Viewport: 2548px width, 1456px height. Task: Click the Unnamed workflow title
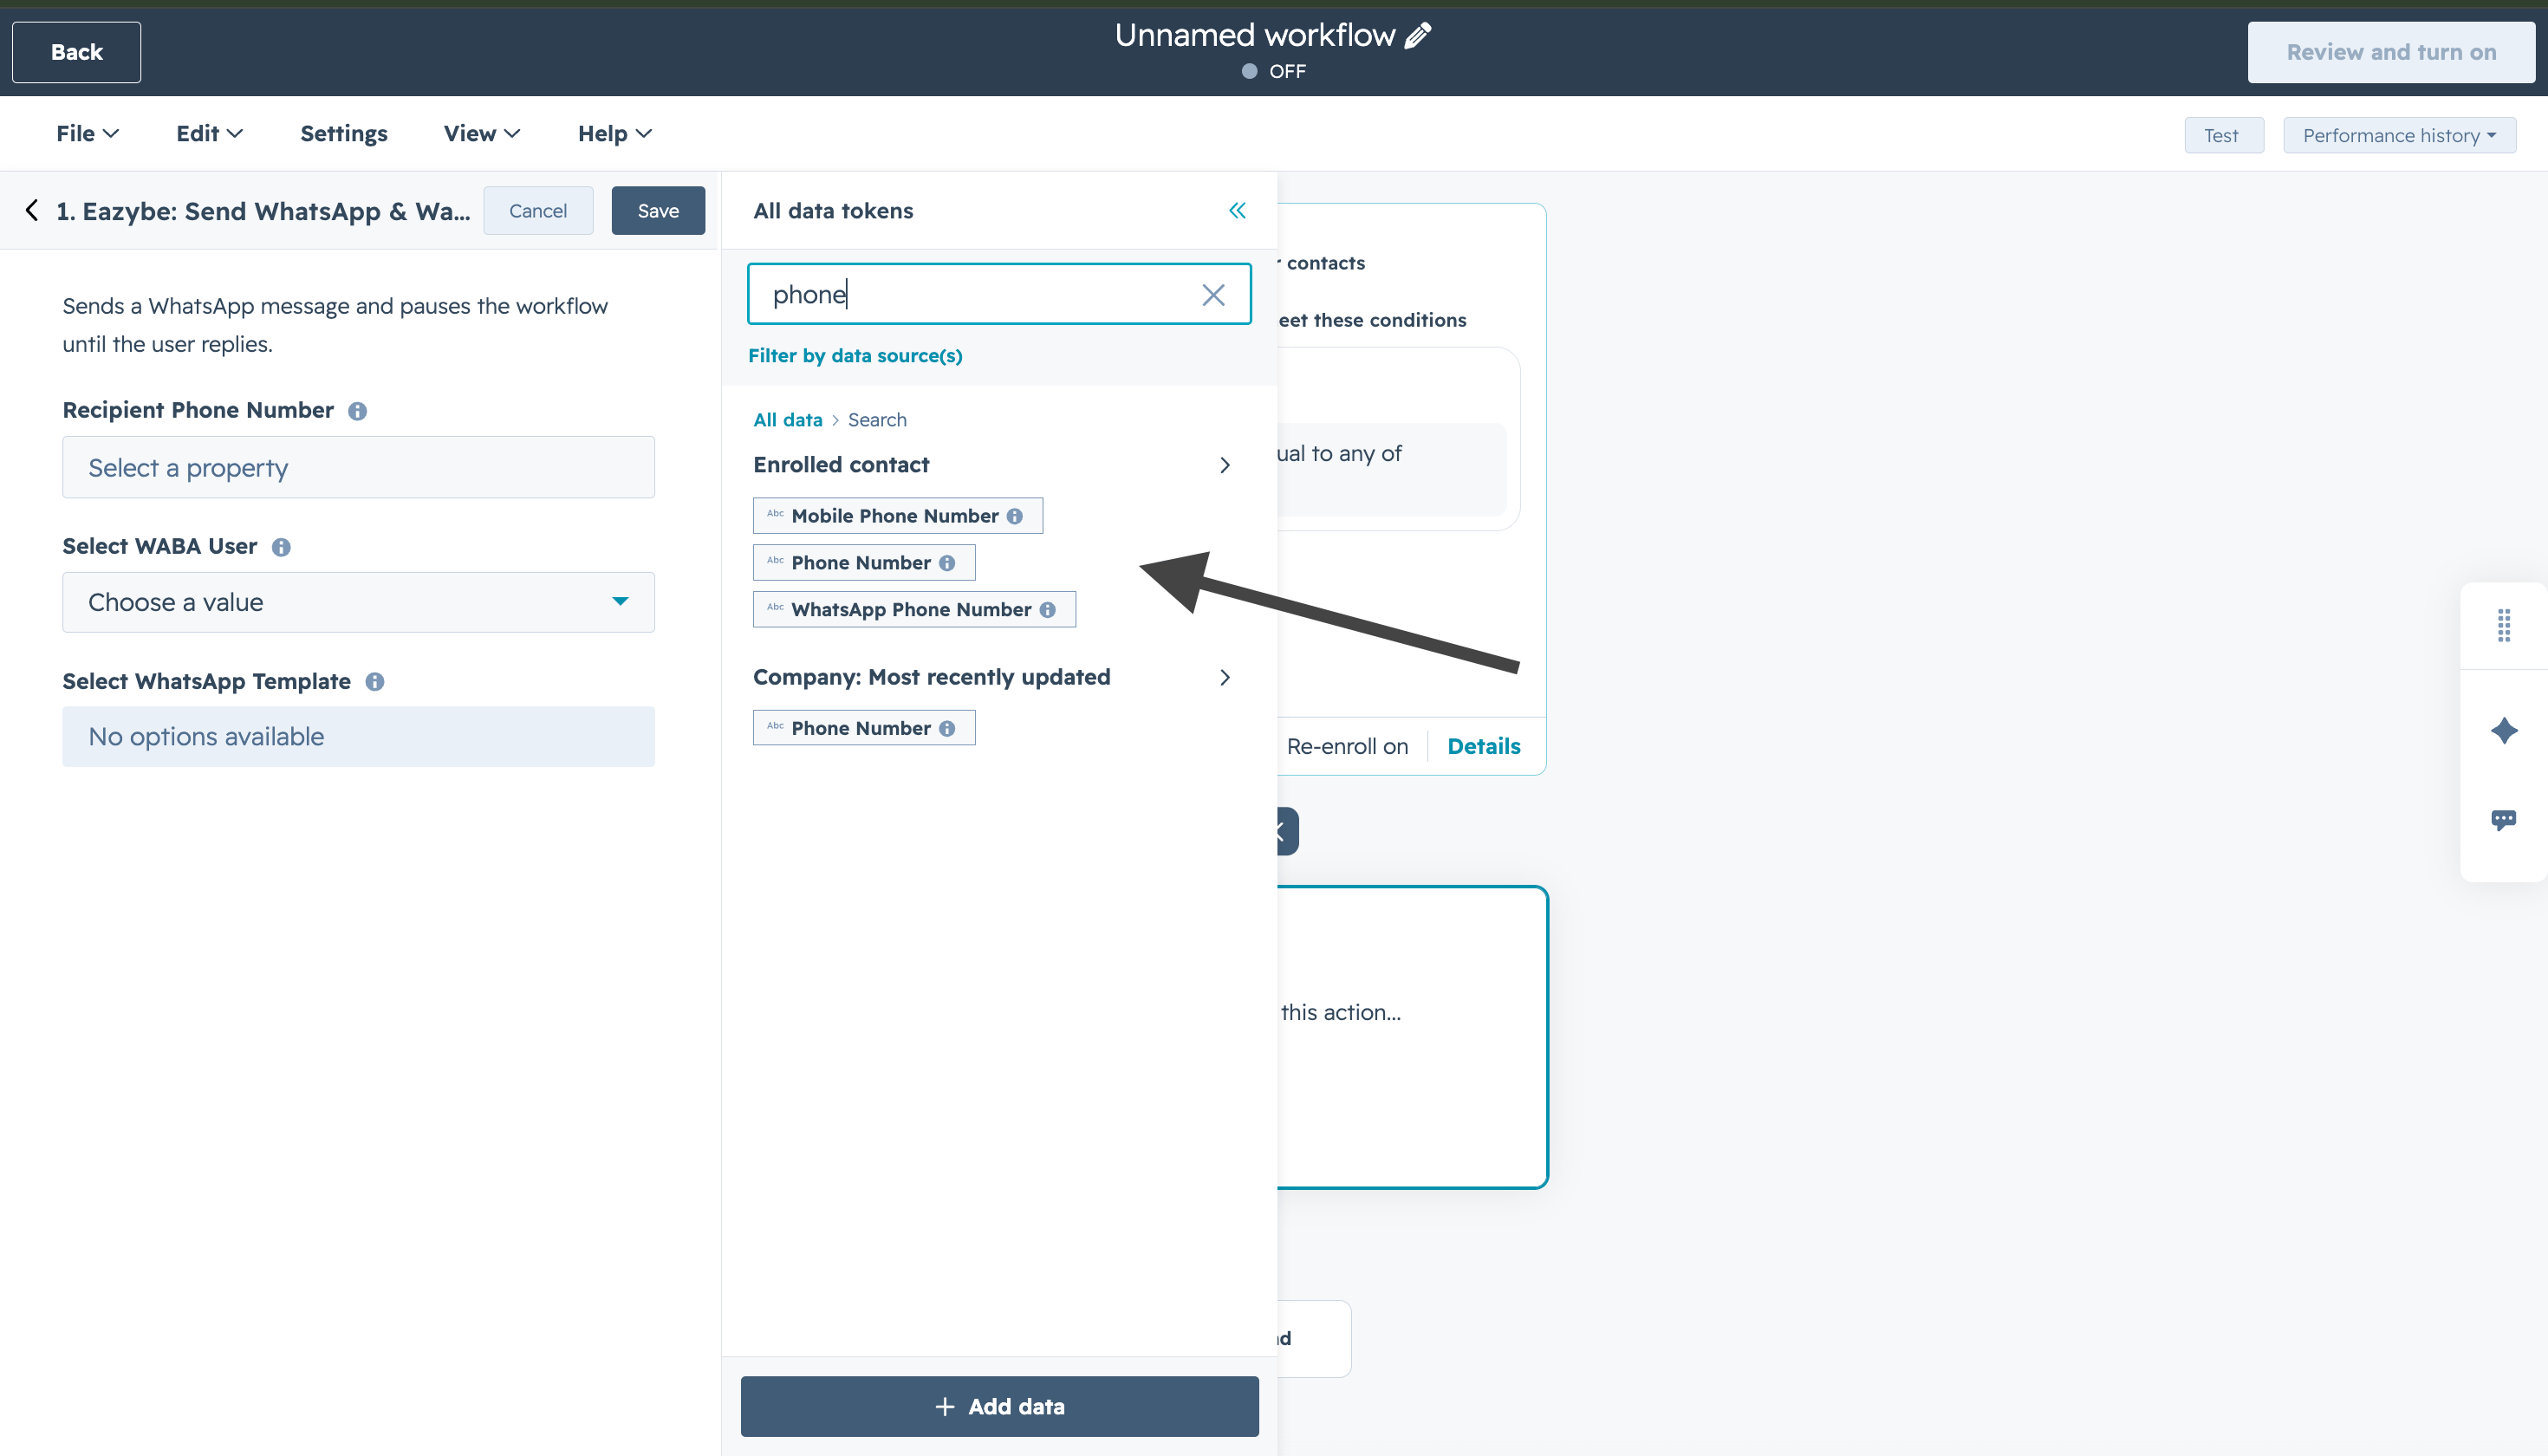pos(1255,35)
